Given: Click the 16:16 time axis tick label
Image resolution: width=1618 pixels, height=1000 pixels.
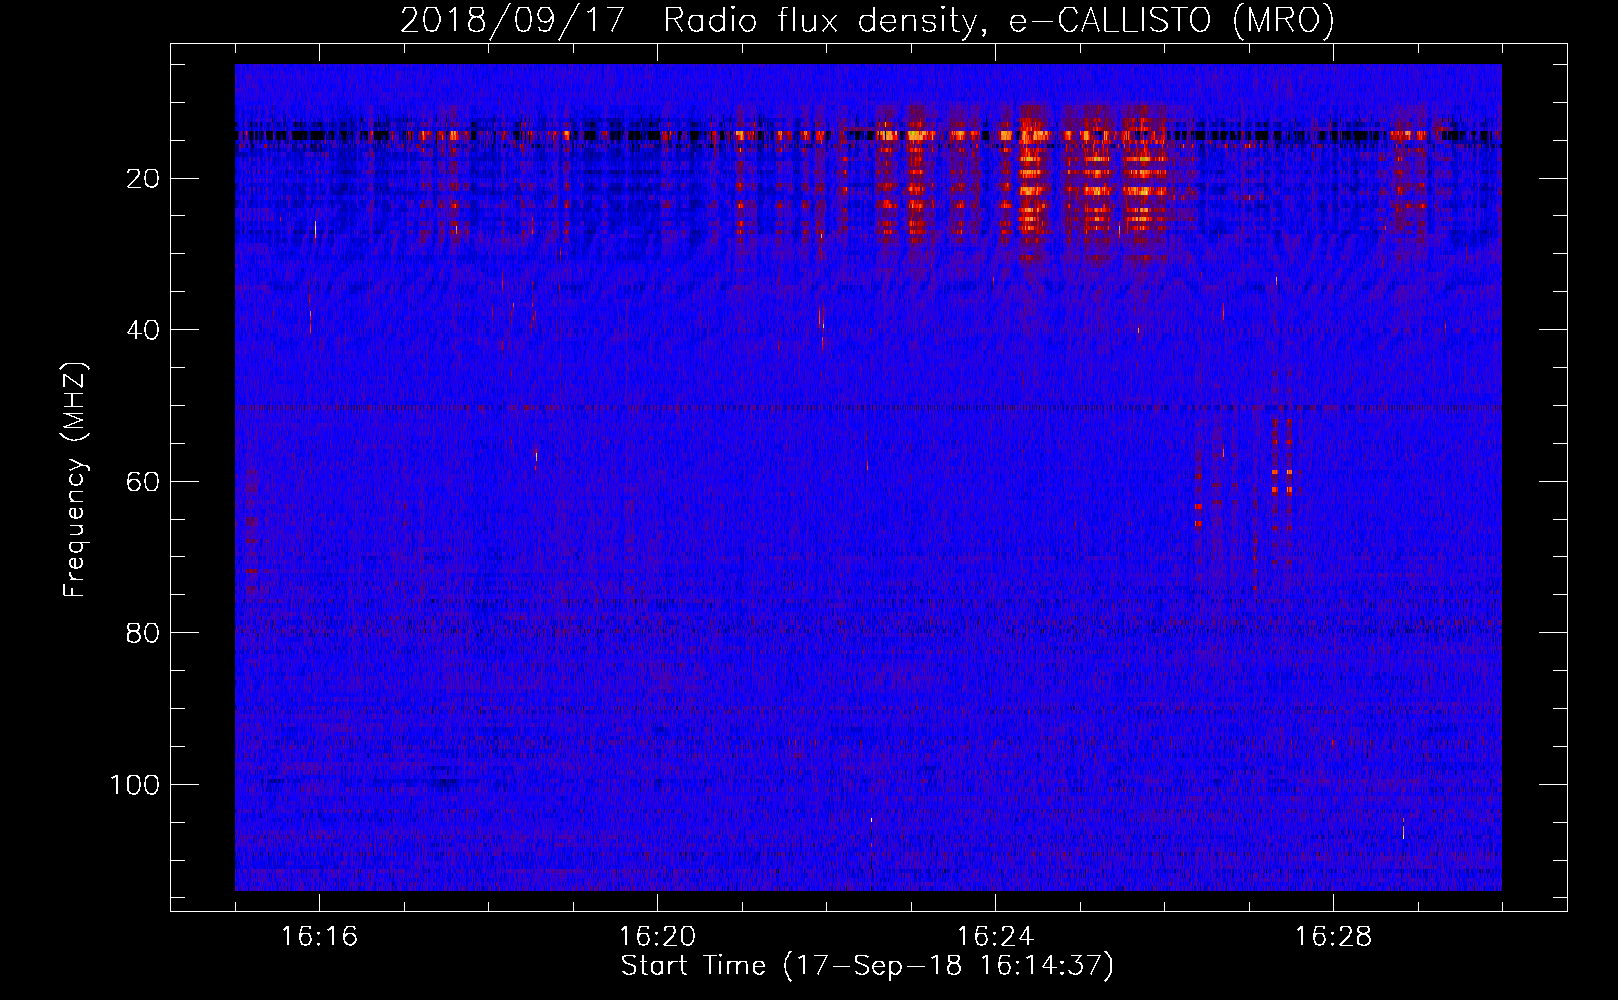Looking at the screenshot, I should click(319, 937).
